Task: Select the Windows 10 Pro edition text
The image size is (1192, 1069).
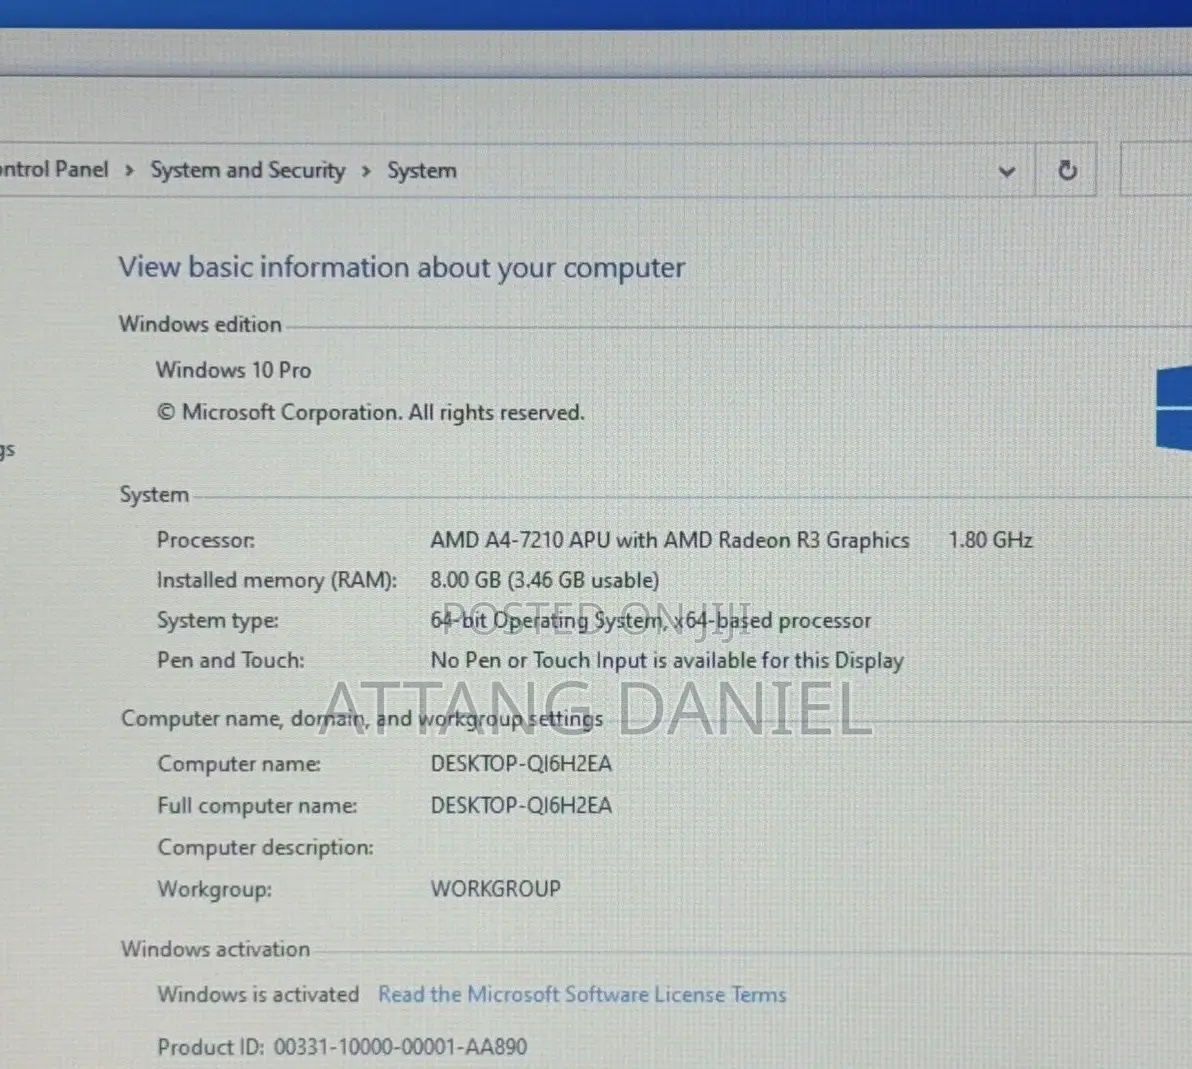Action: tap(233, 370)
